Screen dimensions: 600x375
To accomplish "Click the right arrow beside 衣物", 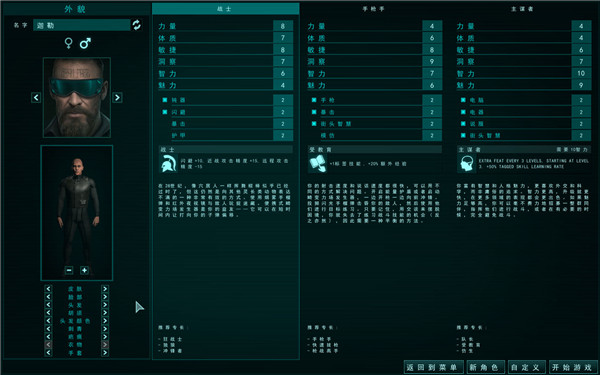I will (105, 345).
